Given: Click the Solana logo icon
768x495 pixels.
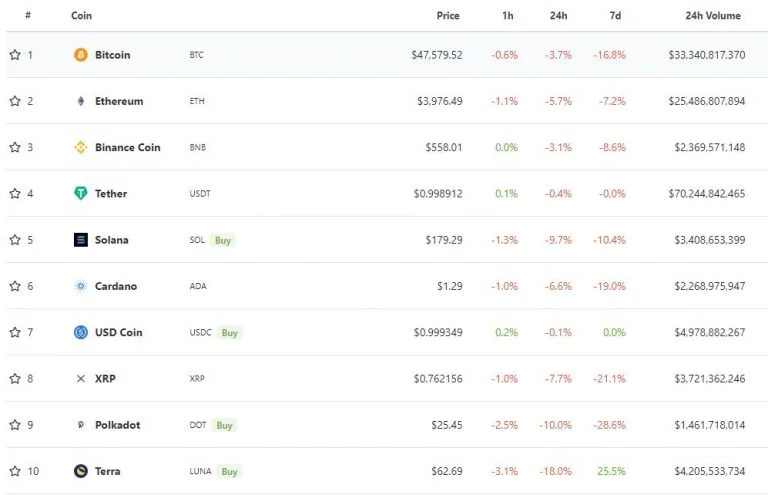Looking at the screenshot, I should pyautogui.click(x=81, y=240).
